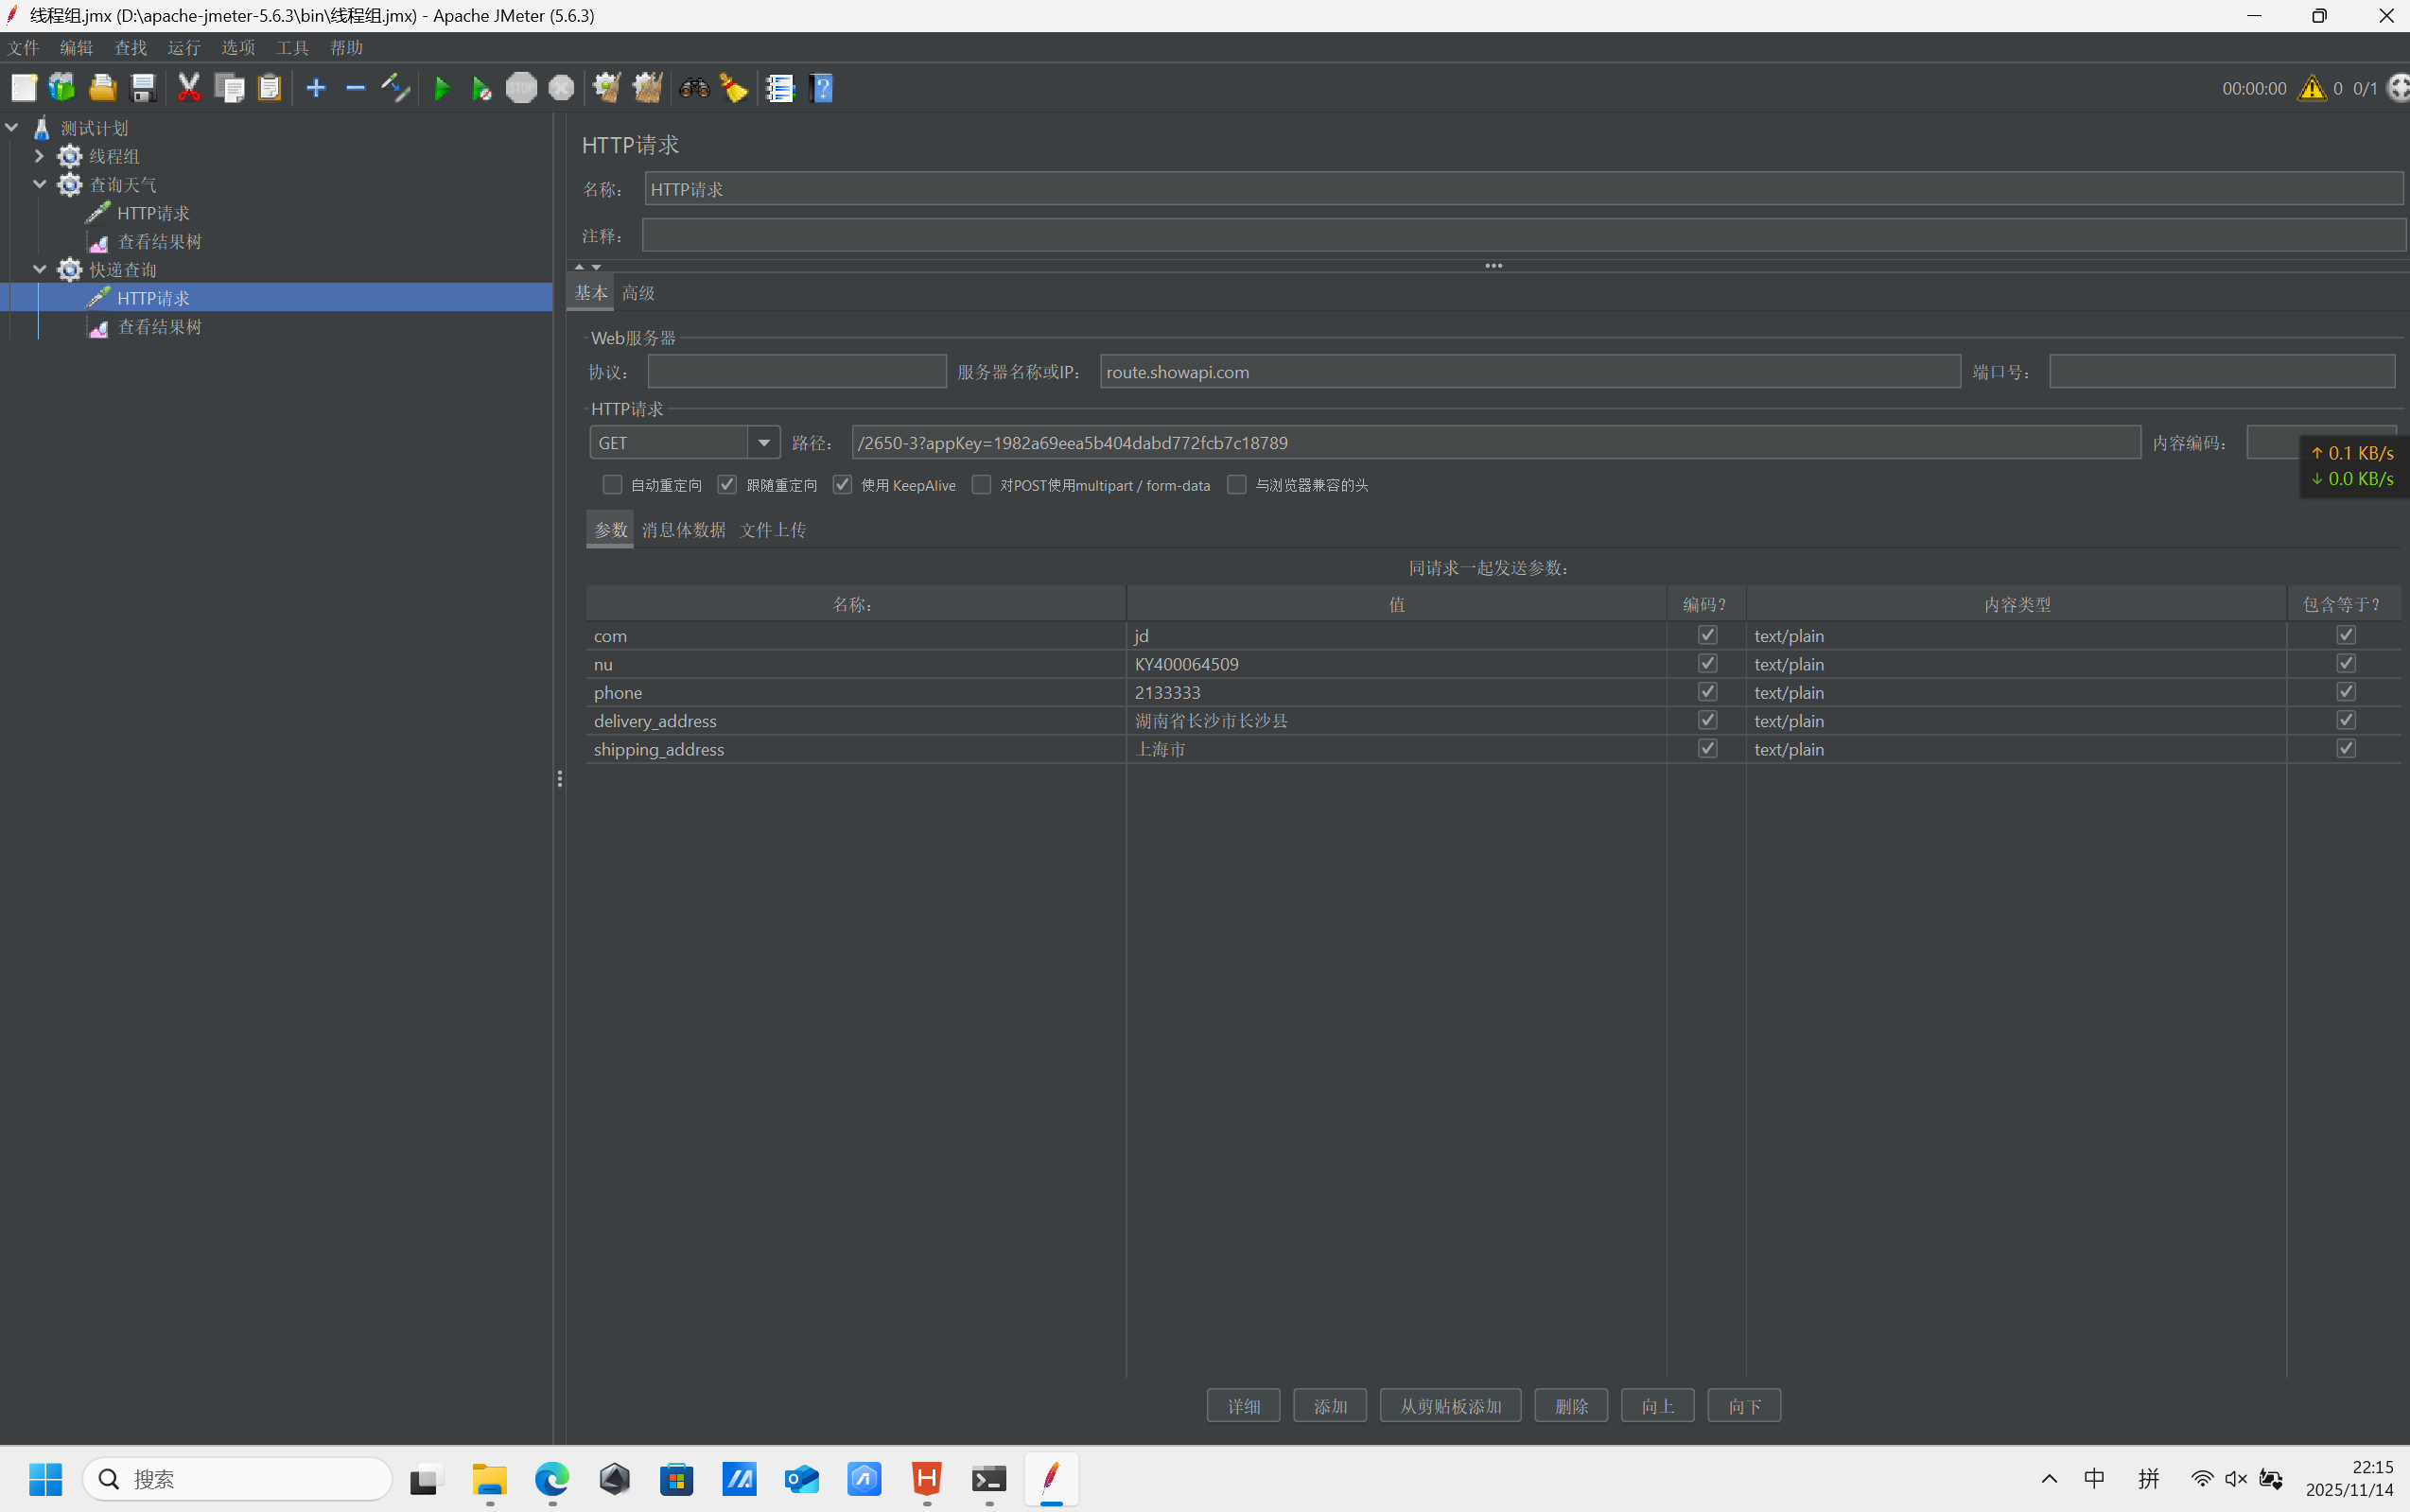This screenshot has height=1512, width=2410.
Task: Open the GET method dropdown
Action: [x=763, y=443]
